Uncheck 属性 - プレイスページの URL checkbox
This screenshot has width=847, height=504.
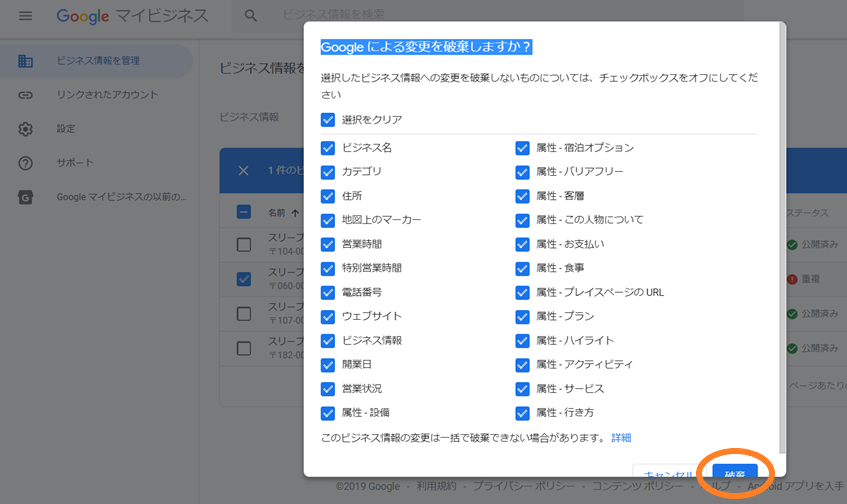click(x=522, y=293)
